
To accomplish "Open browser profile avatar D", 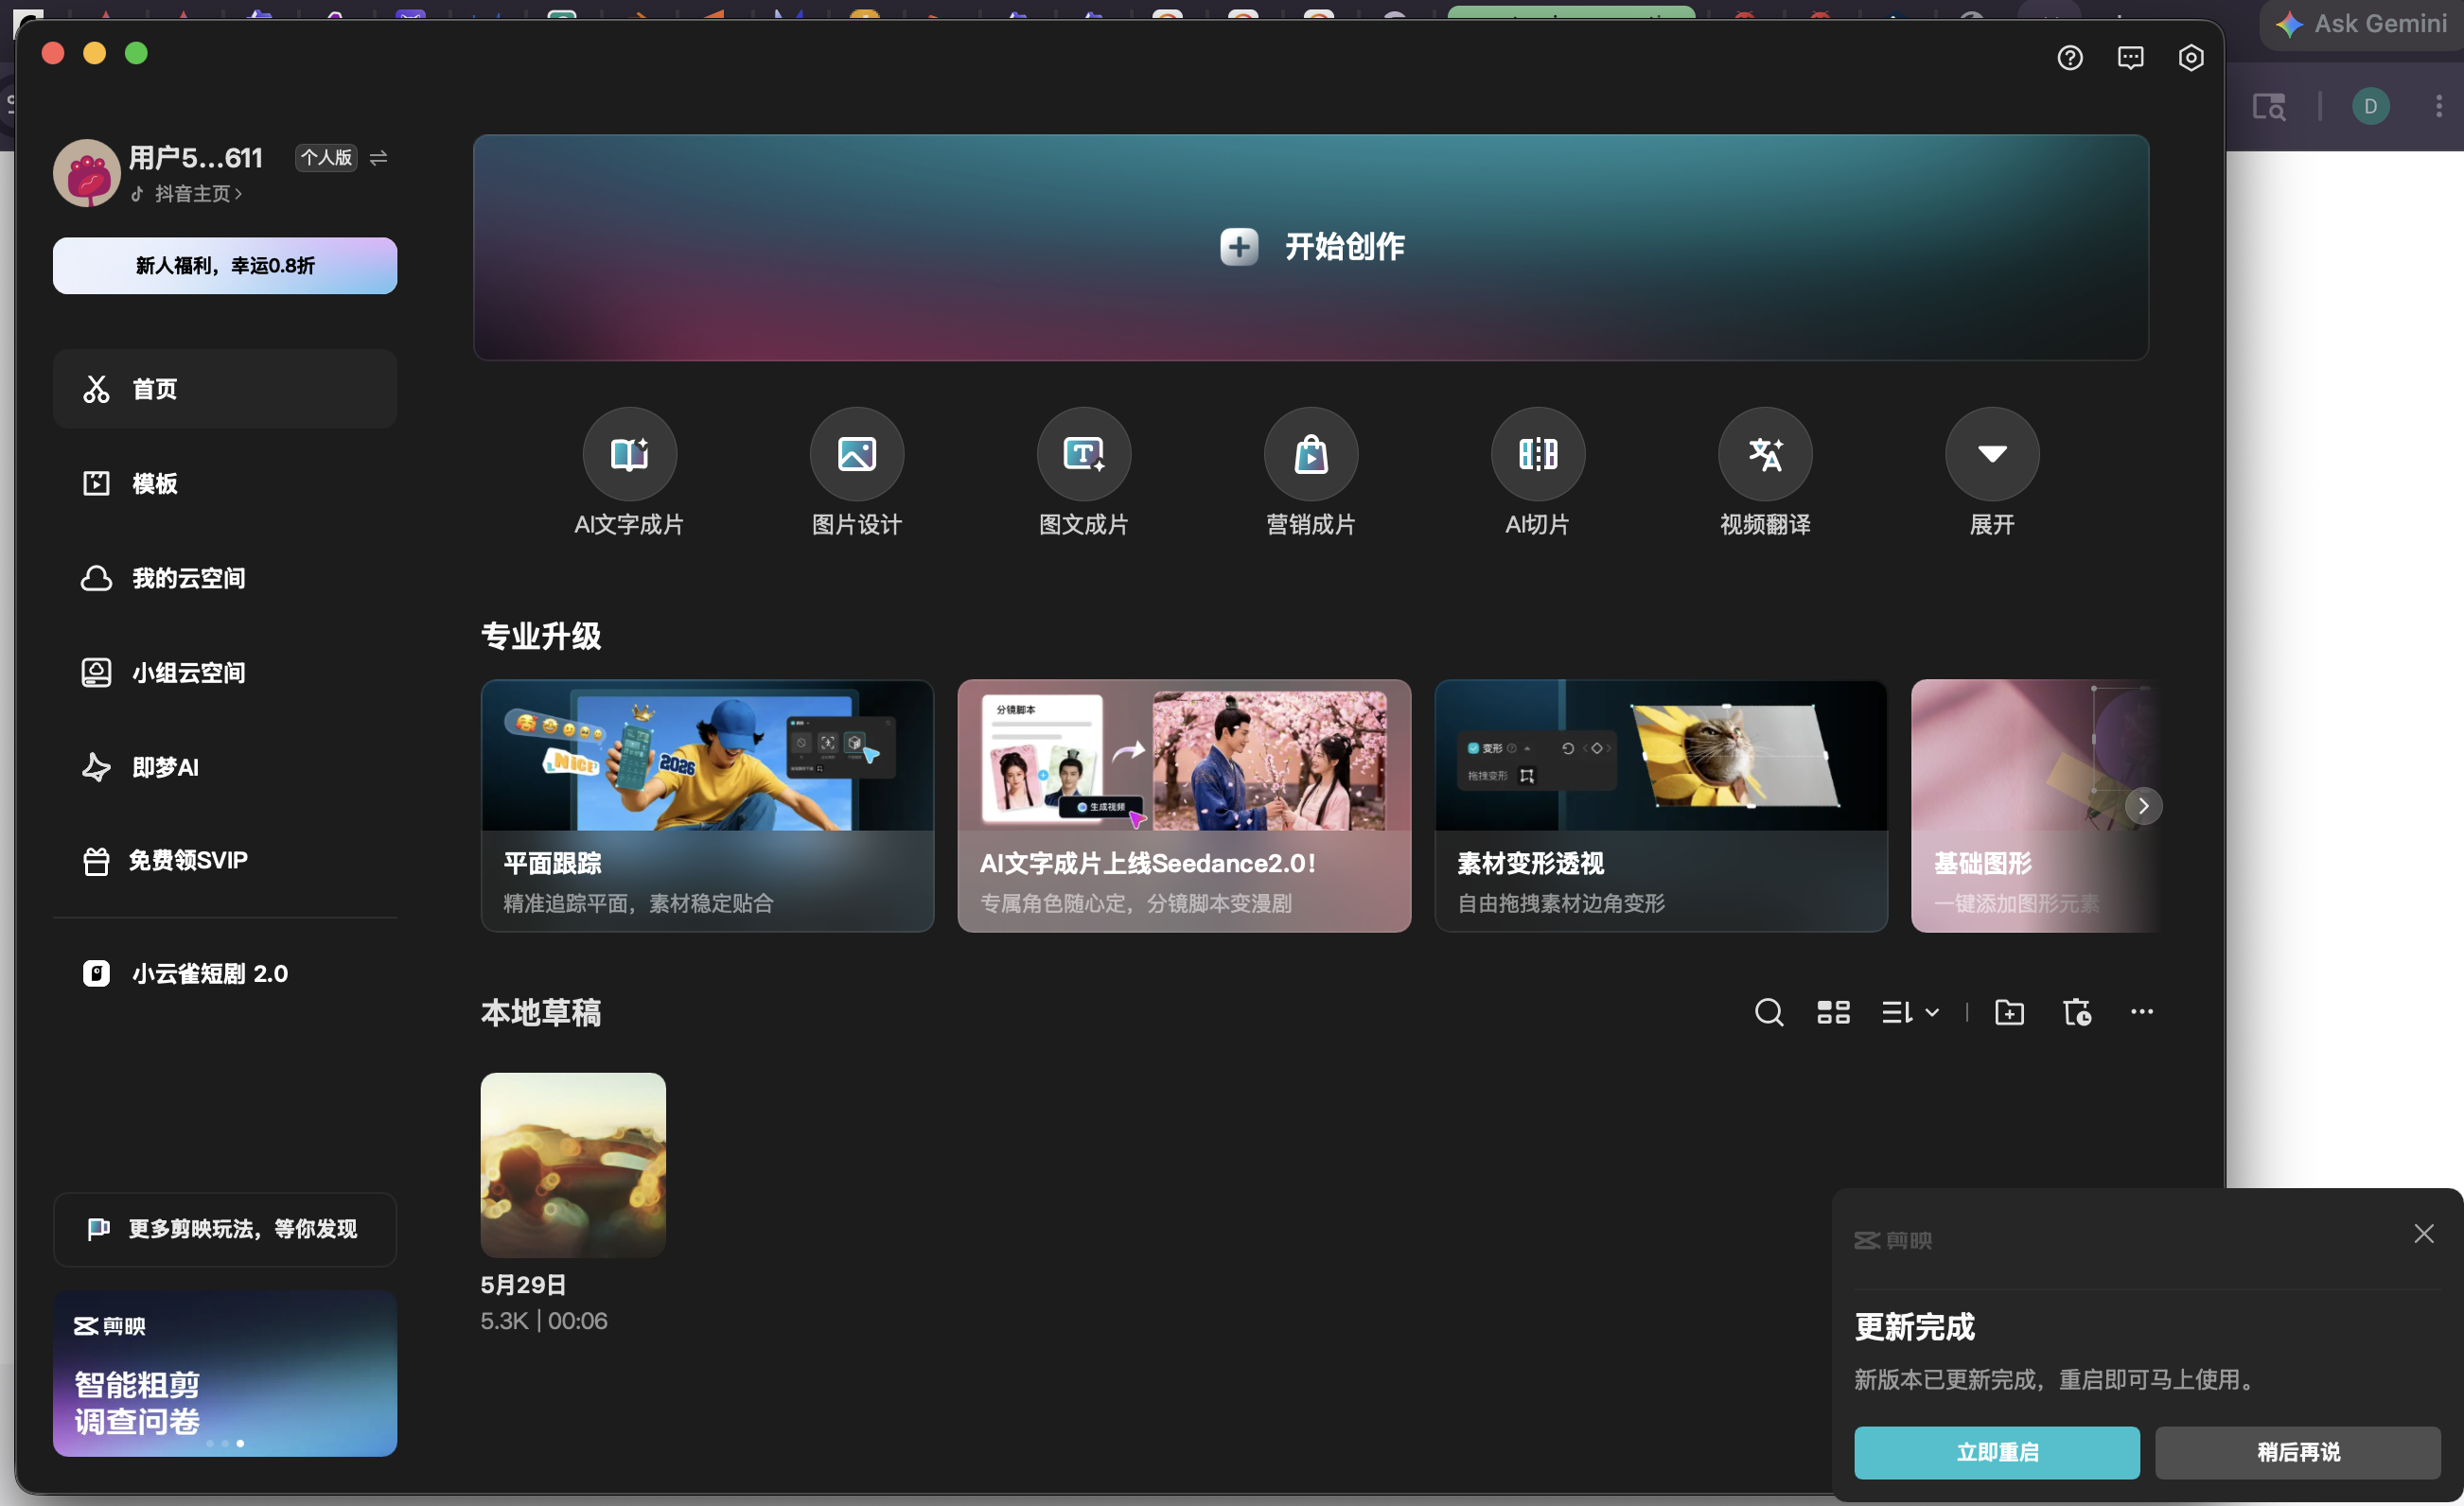I will click(x=2370, y=106).
